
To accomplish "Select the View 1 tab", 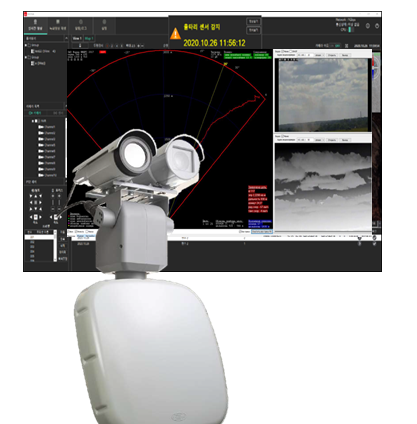I will pyautogui.click(x=77, y=38).
